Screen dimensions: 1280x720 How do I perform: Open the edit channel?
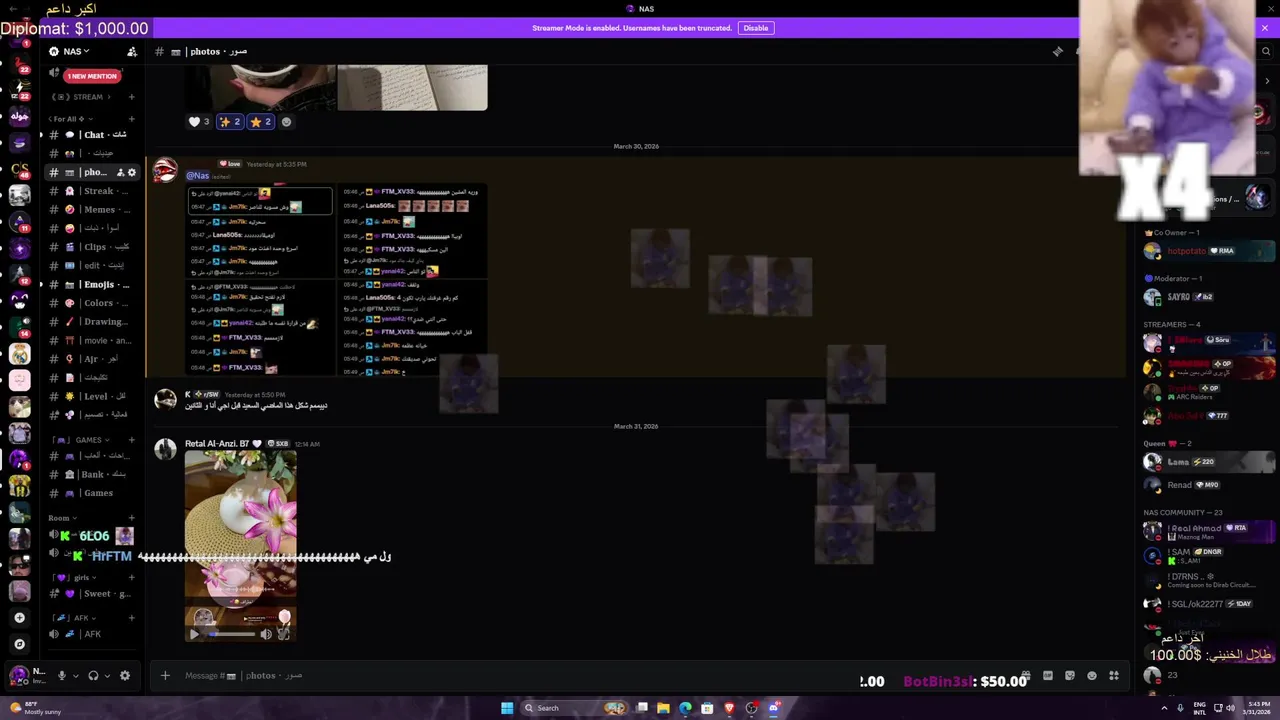(x=93, y=266)
